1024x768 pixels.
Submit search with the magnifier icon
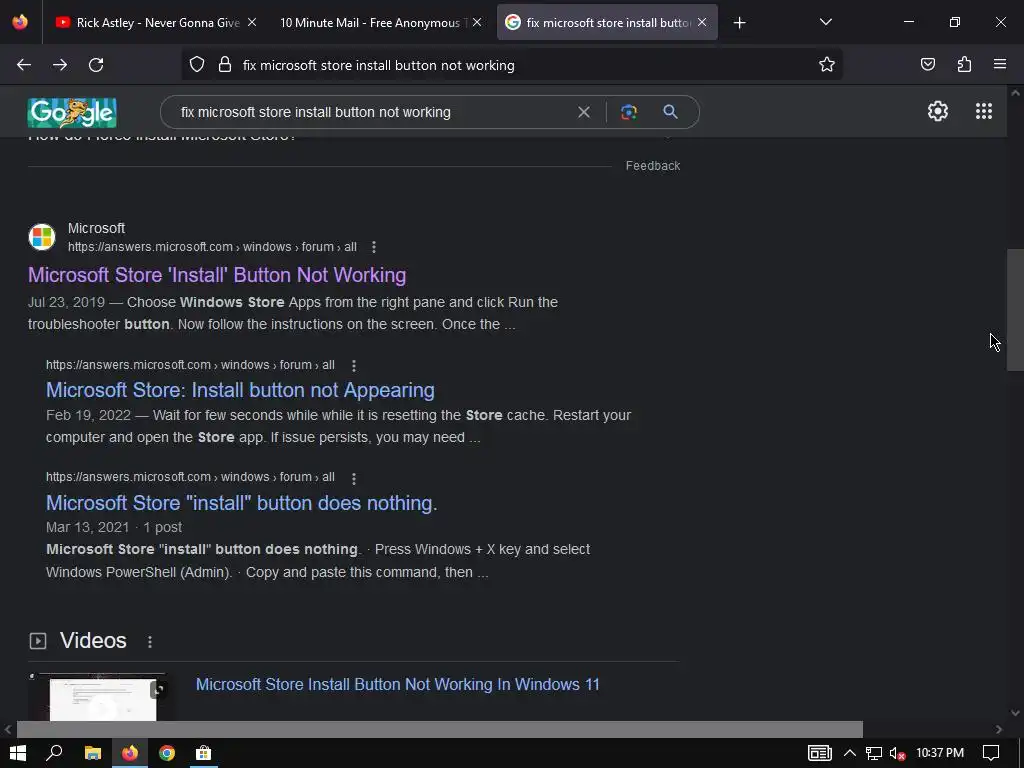(670, 112)
